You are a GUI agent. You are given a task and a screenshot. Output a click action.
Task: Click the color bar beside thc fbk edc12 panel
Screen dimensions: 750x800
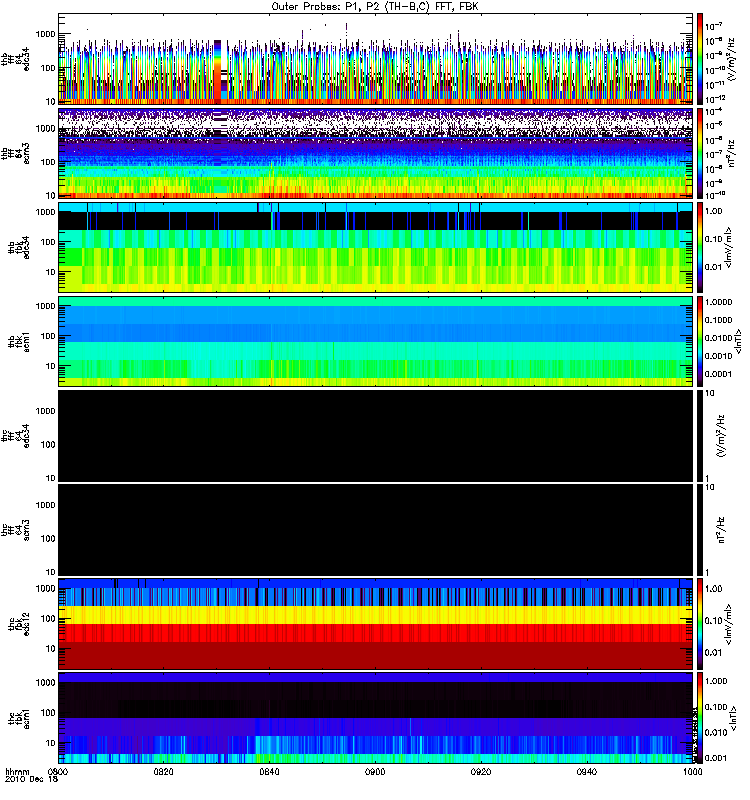pyautogui.click(x=700, y=623)
